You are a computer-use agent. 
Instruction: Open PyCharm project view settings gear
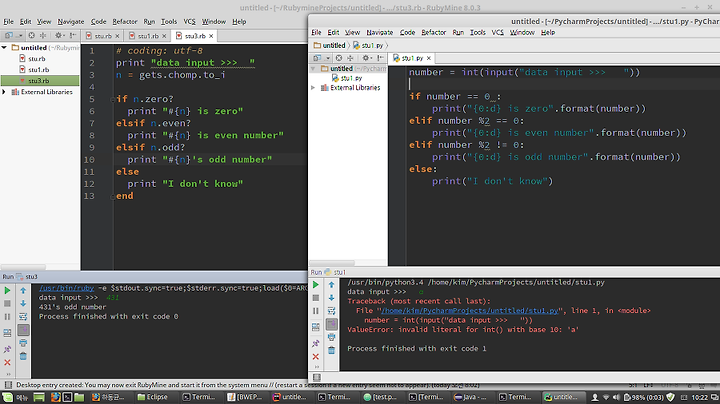366,58
